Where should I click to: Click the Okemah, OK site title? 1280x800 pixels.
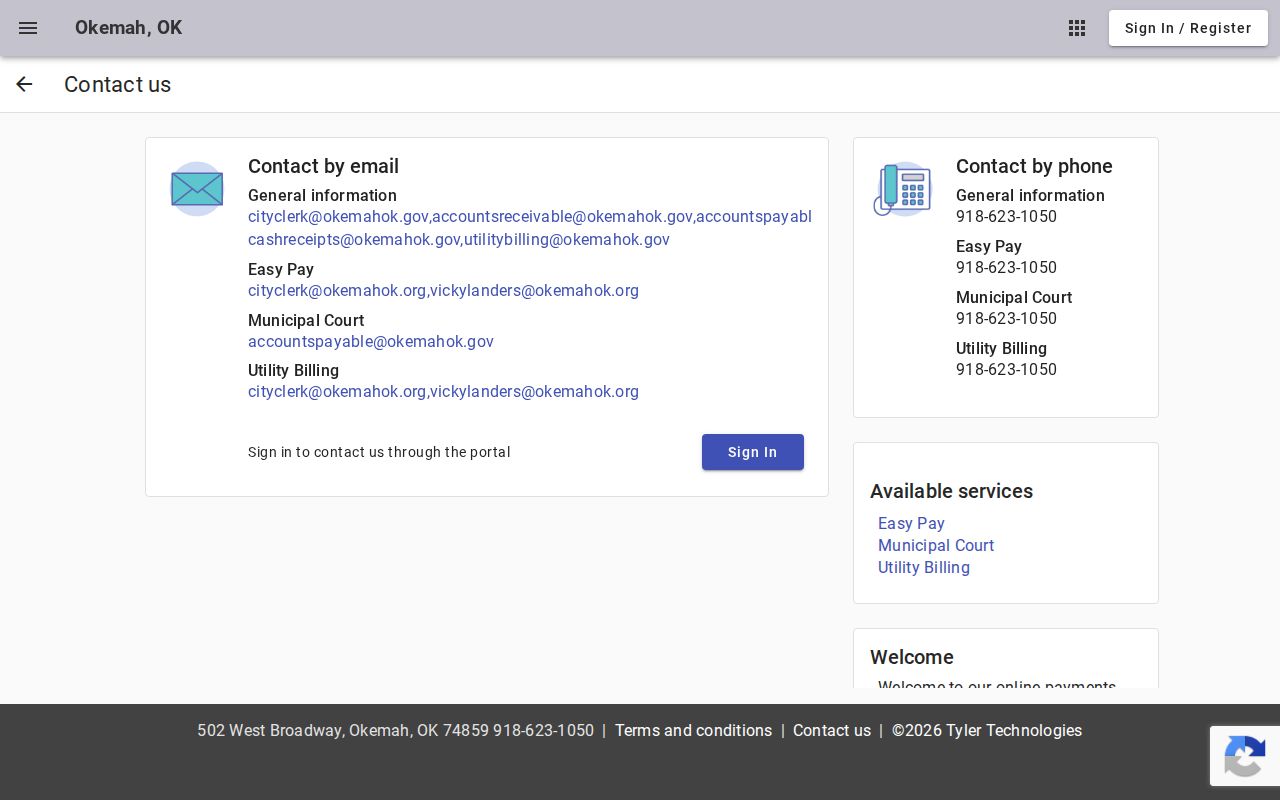coord(128,28)
